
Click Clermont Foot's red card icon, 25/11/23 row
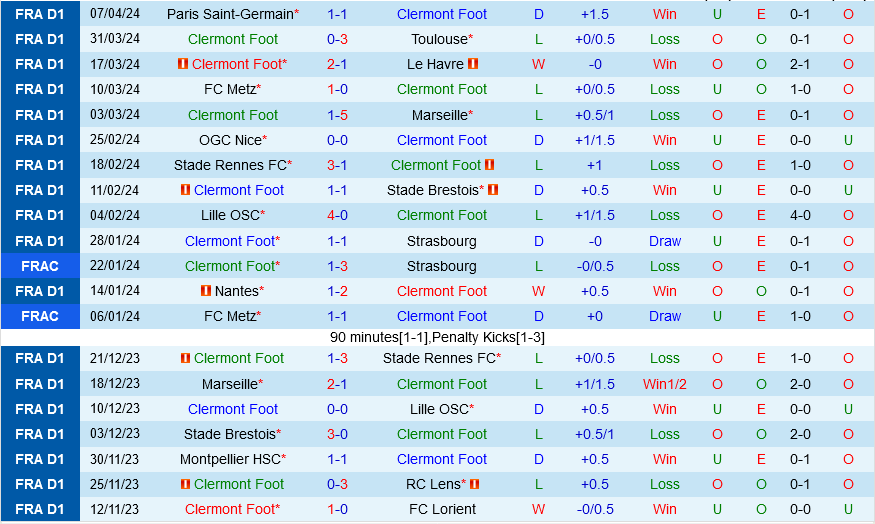coord(185,484)
